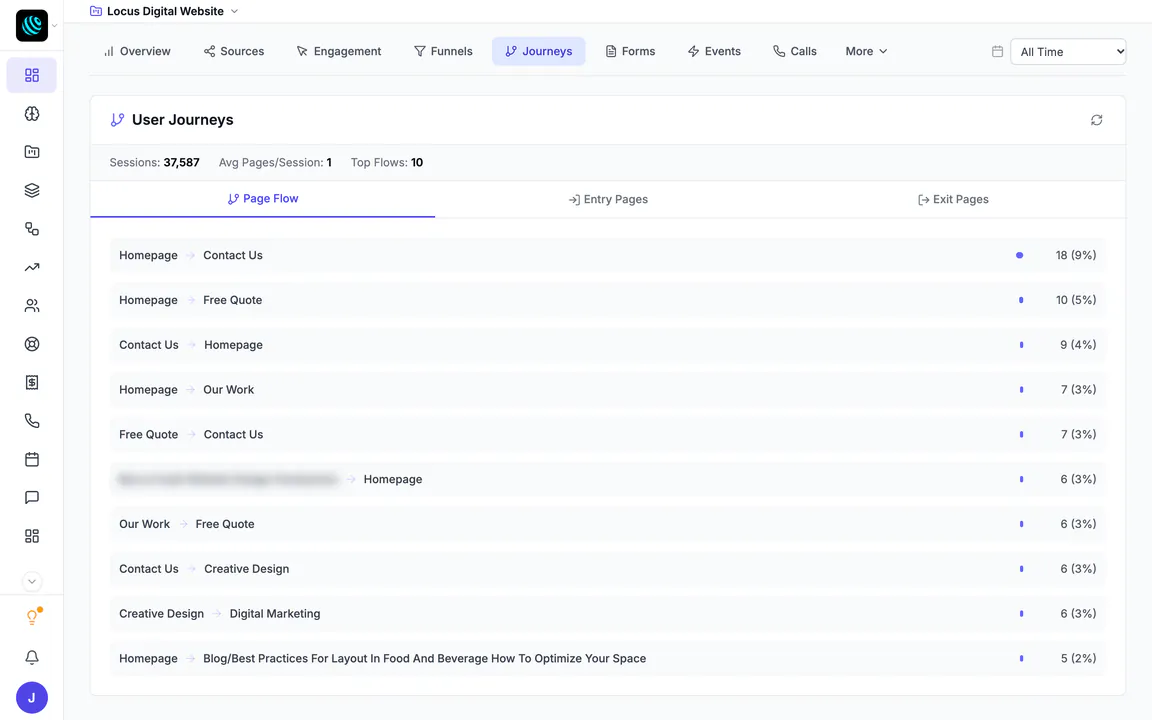This screenshot has height=720, width=1152.
Task: Expand the chevron next to app logo
Action: click(x=54, y=26)
